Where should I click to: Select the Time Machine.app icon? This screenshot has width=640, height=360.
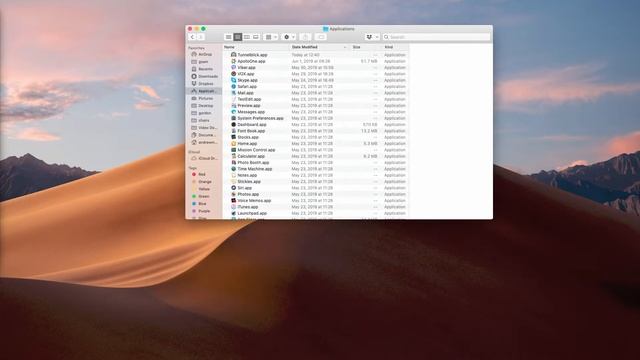pyautogui.click(x=233, y=169)
